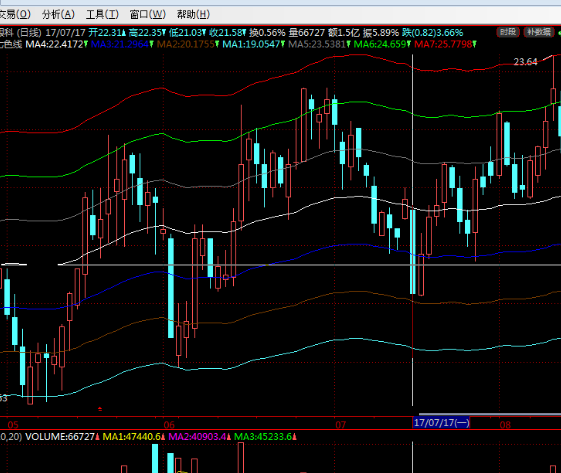Click the yellow MA1:47440.6 volume average
The height and width of the screenshot is (473, 561).
[132, 437]
